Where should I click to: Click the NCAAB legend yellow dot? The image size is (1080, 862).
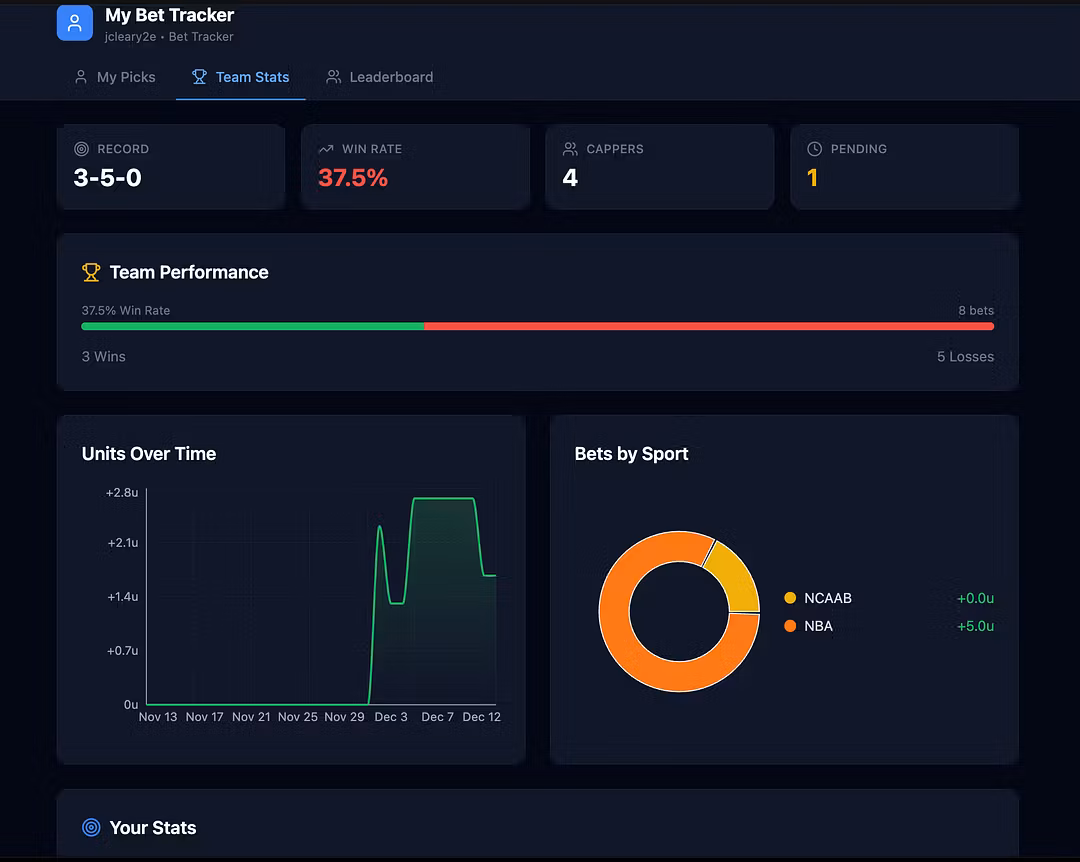pos(790,598)
